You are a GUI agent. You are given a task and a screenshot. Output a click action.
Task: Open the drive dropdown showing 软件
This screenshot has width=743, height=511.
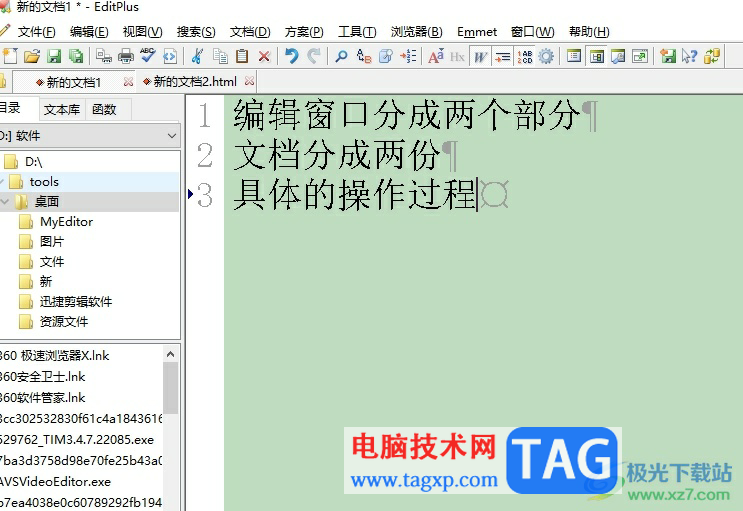point(90,136)
